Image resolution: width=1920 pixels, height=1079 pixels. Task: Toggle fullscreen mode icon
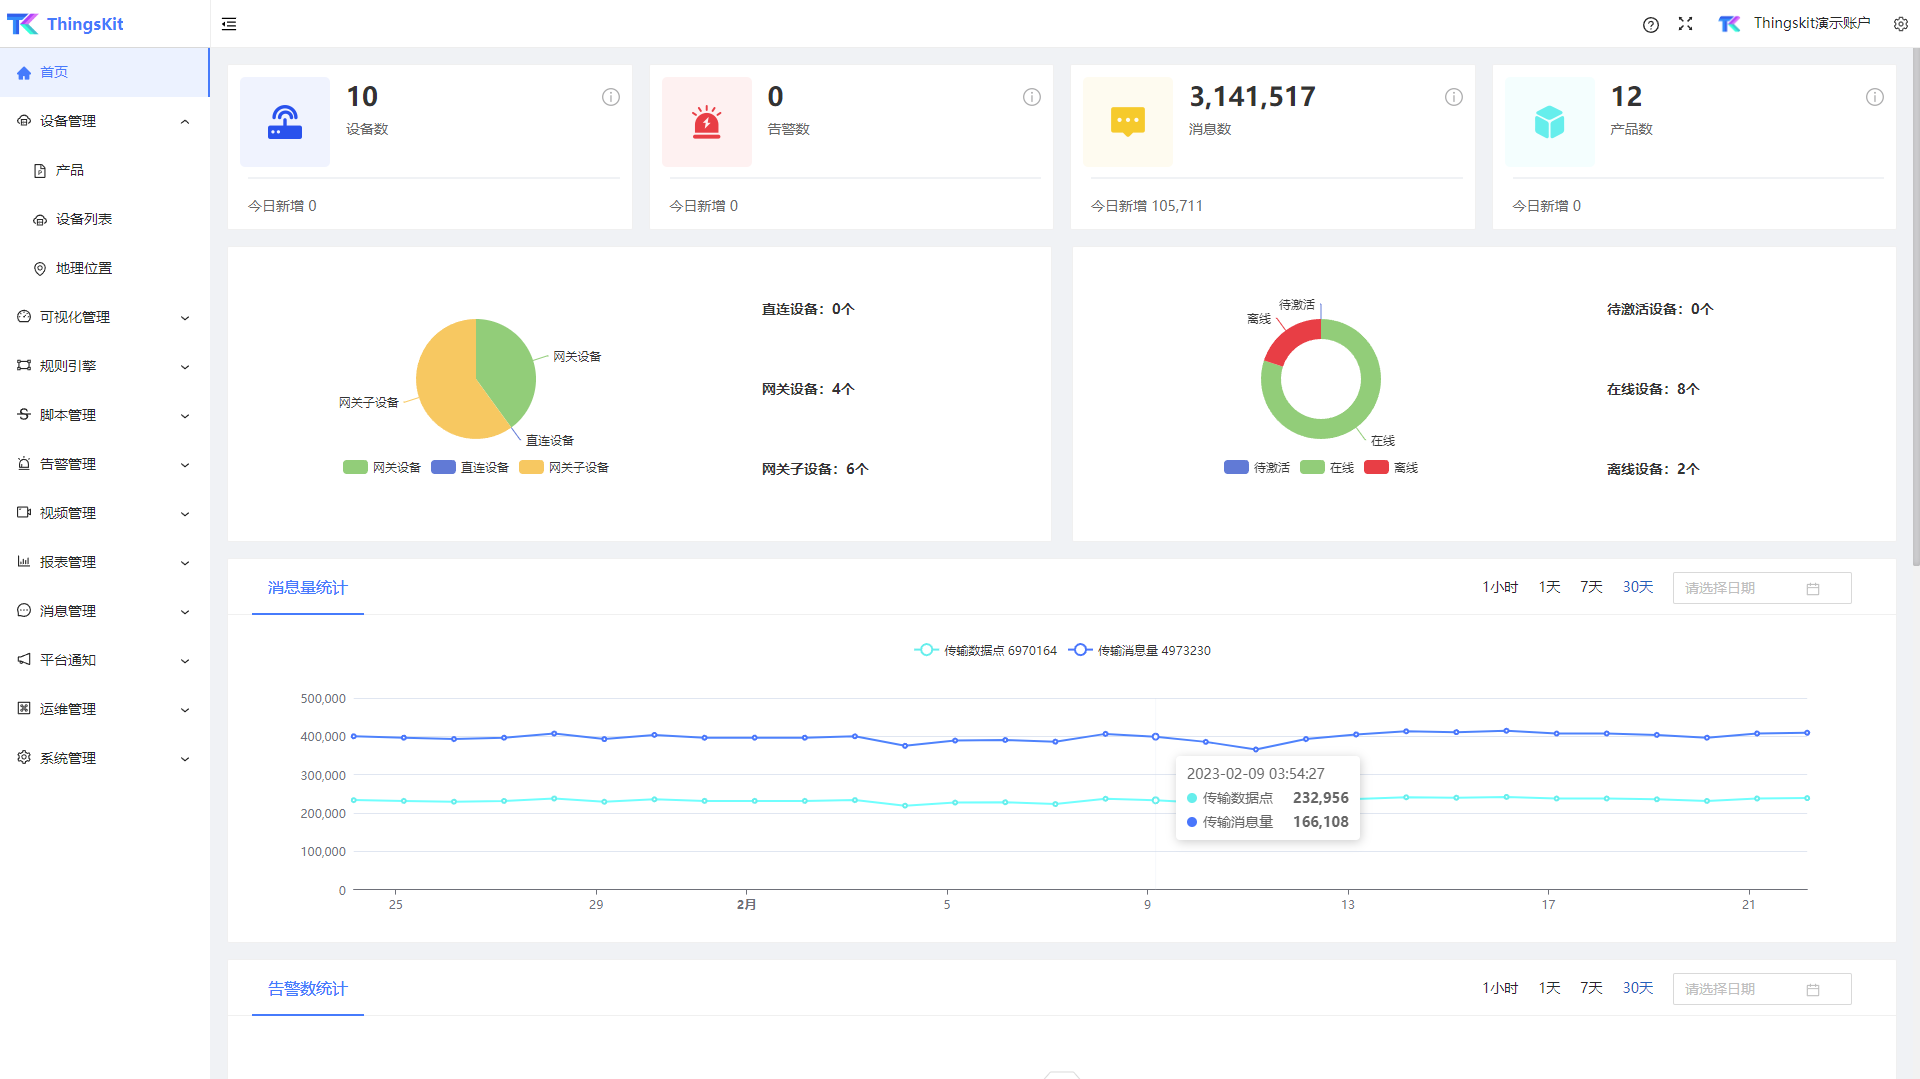pyautogui.click(x=1686, y=24)
